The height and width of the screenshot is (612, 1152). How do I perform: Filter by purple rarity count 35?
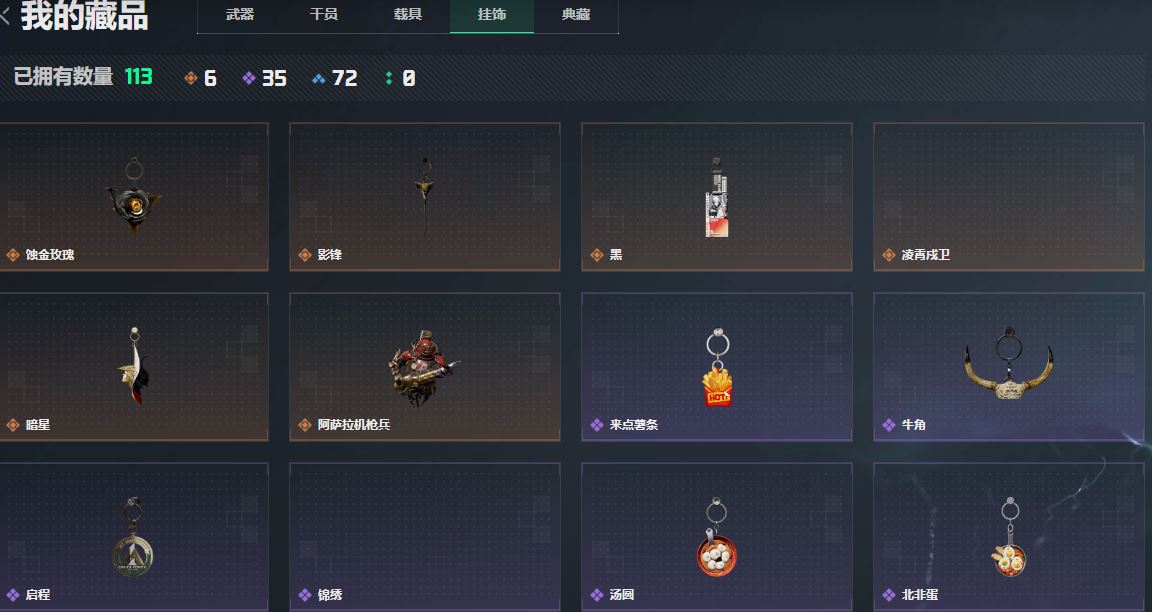pyautogui.click(x=264, y=78)
